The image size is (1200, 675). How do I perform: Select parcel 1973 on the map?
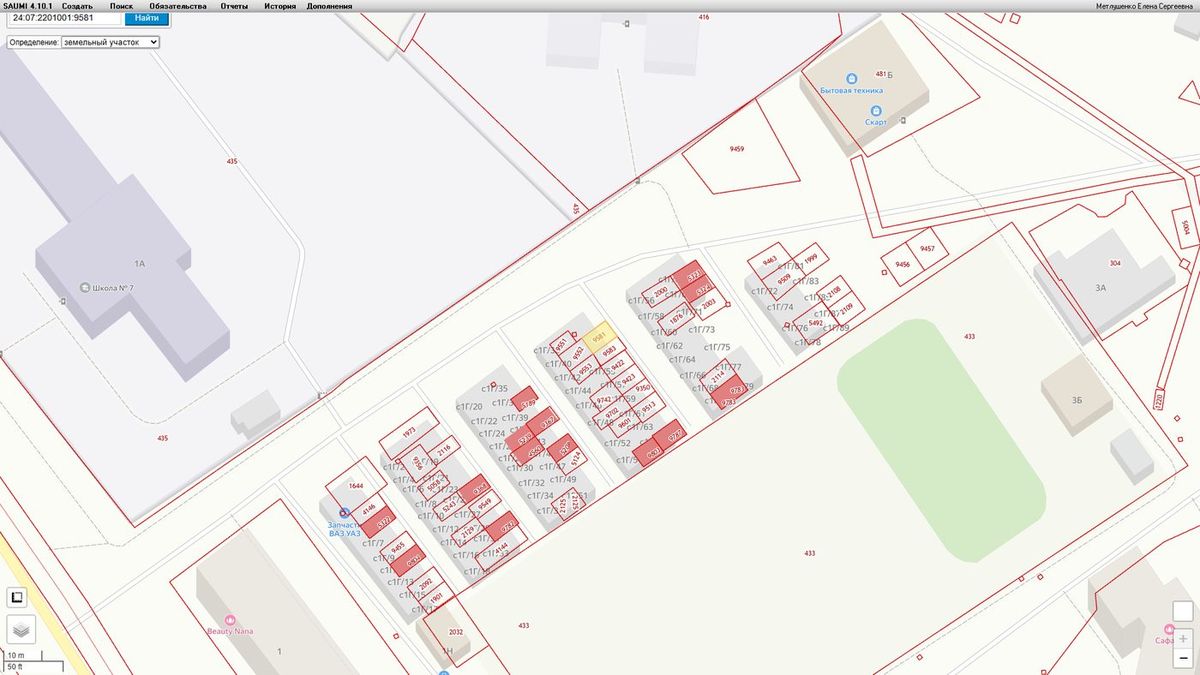point(408,432)
